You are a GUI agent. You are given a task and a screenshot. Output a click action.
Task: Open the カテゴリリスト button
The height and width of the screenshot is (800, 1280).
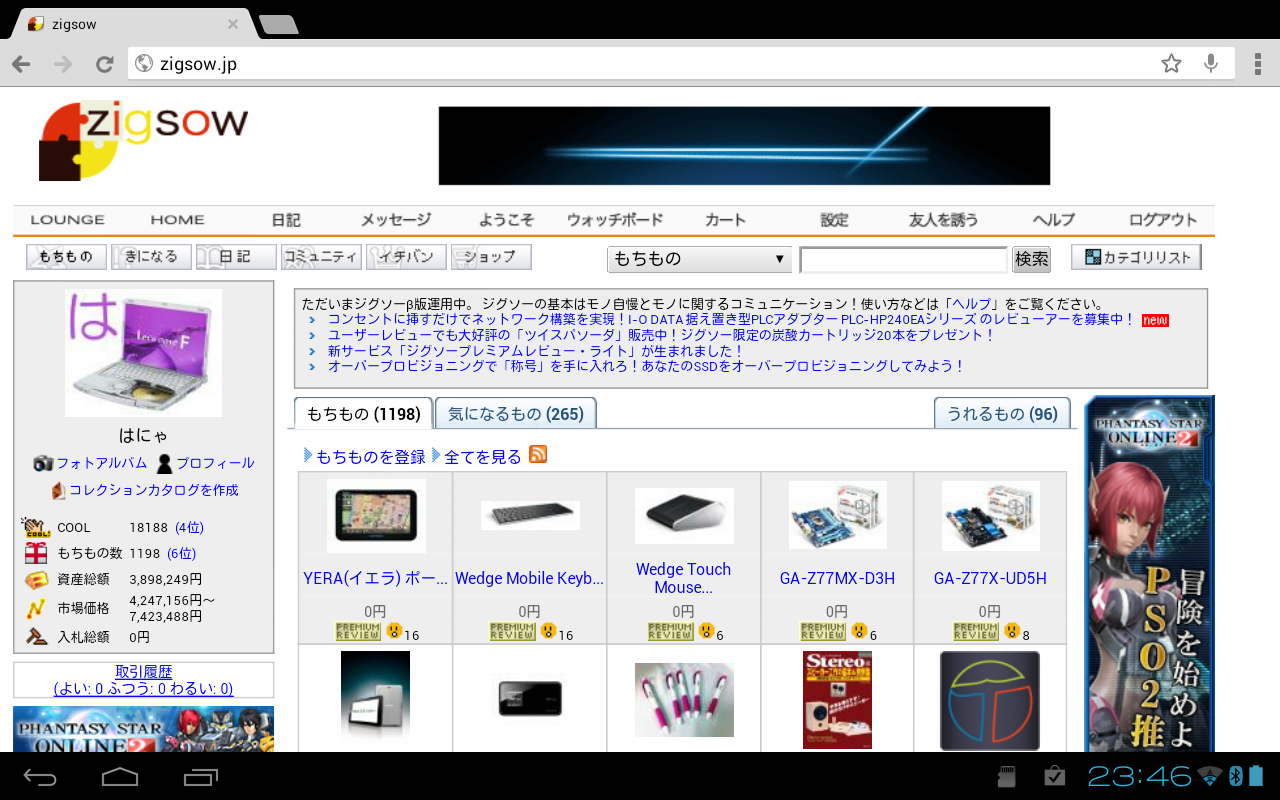(x=1136, y=257)
